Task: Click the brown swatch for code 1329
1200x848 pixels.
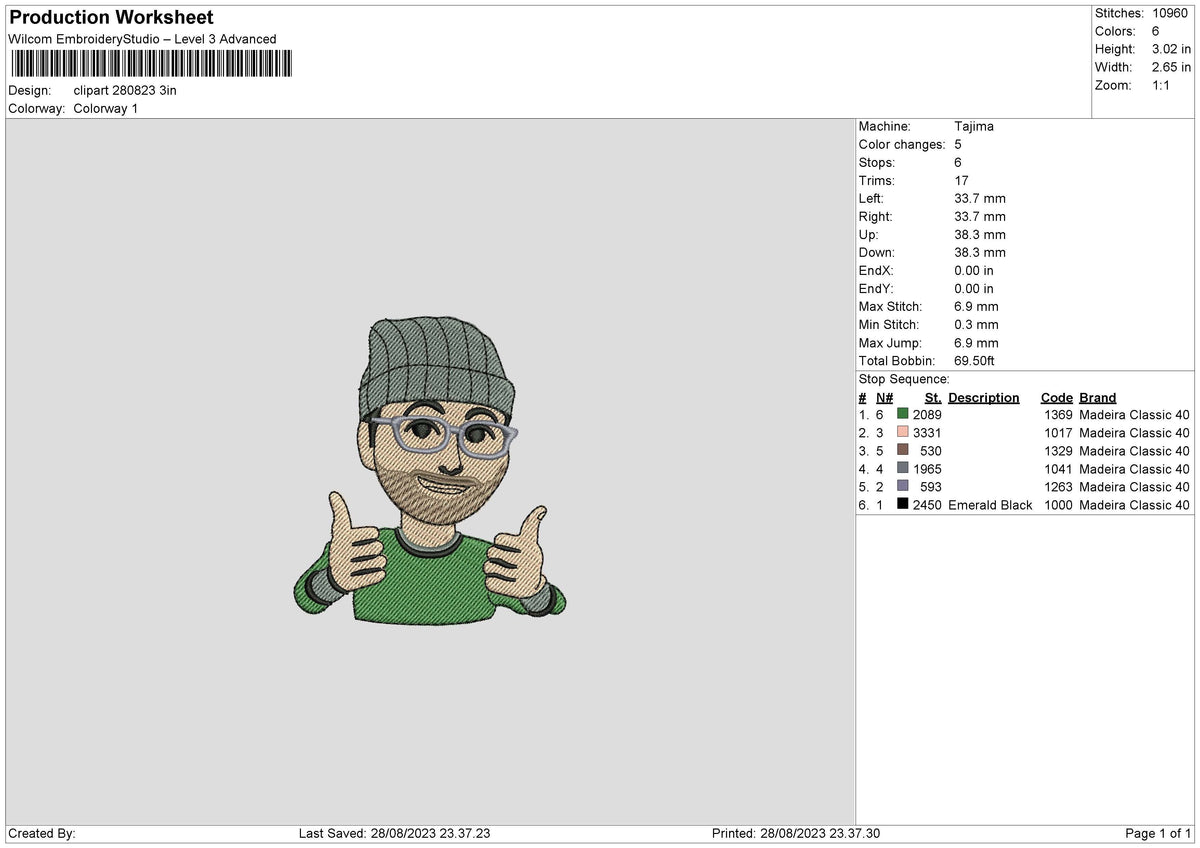Action: pyautogui.click(x=903, y=450)
